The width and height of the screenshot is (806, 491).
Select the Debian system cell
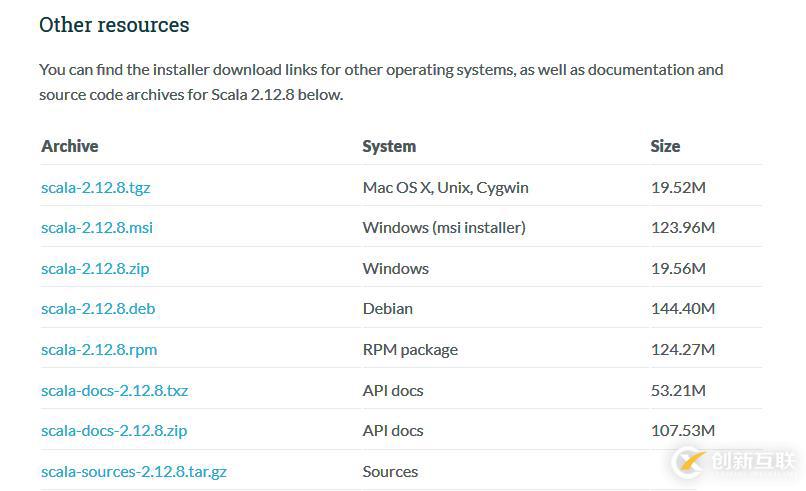[388, 308]
